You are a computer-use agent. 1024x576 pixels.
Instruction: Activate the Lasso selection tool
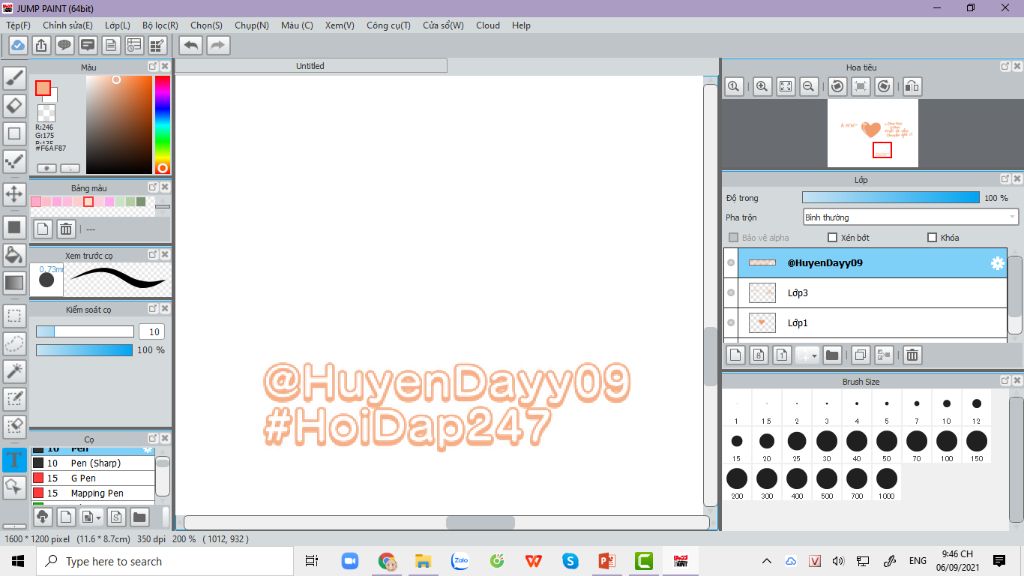click(14, 344)
